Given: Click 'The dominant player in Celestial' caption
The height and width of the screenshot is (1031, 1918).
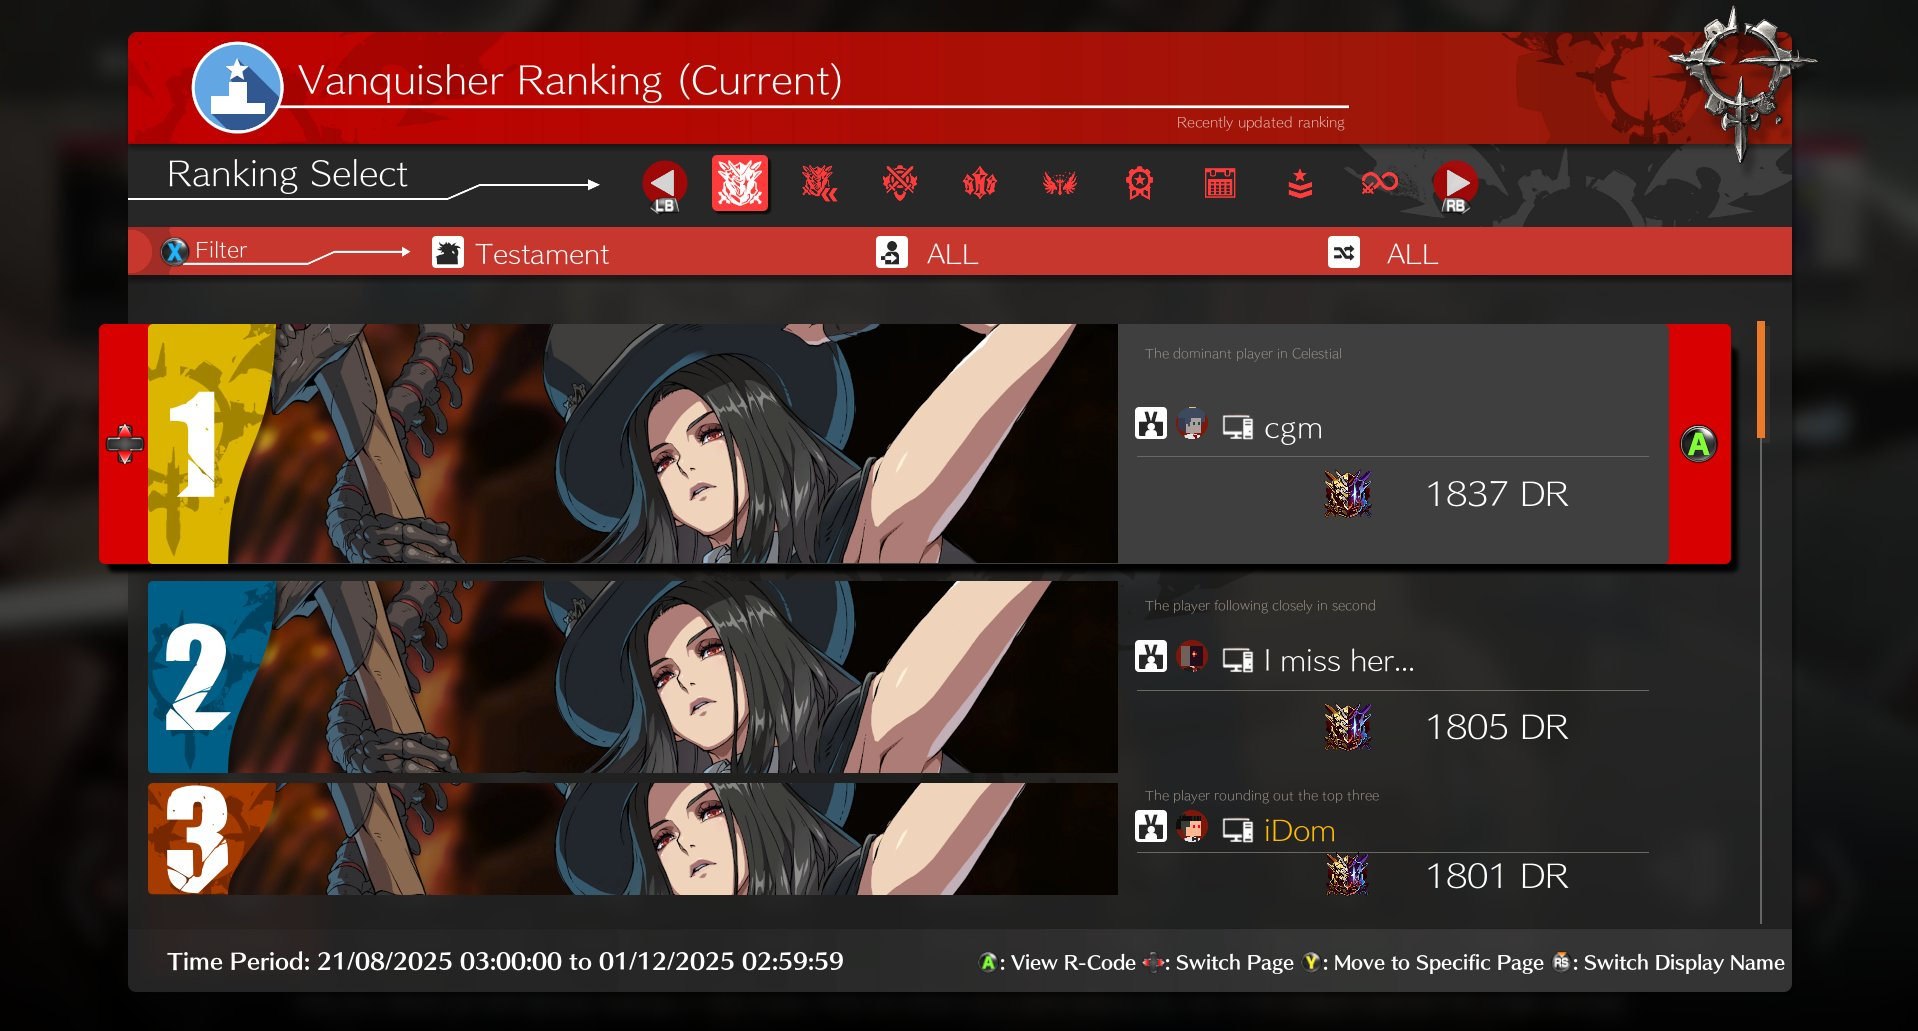Looking at the screenshot, I should 1243,354.
